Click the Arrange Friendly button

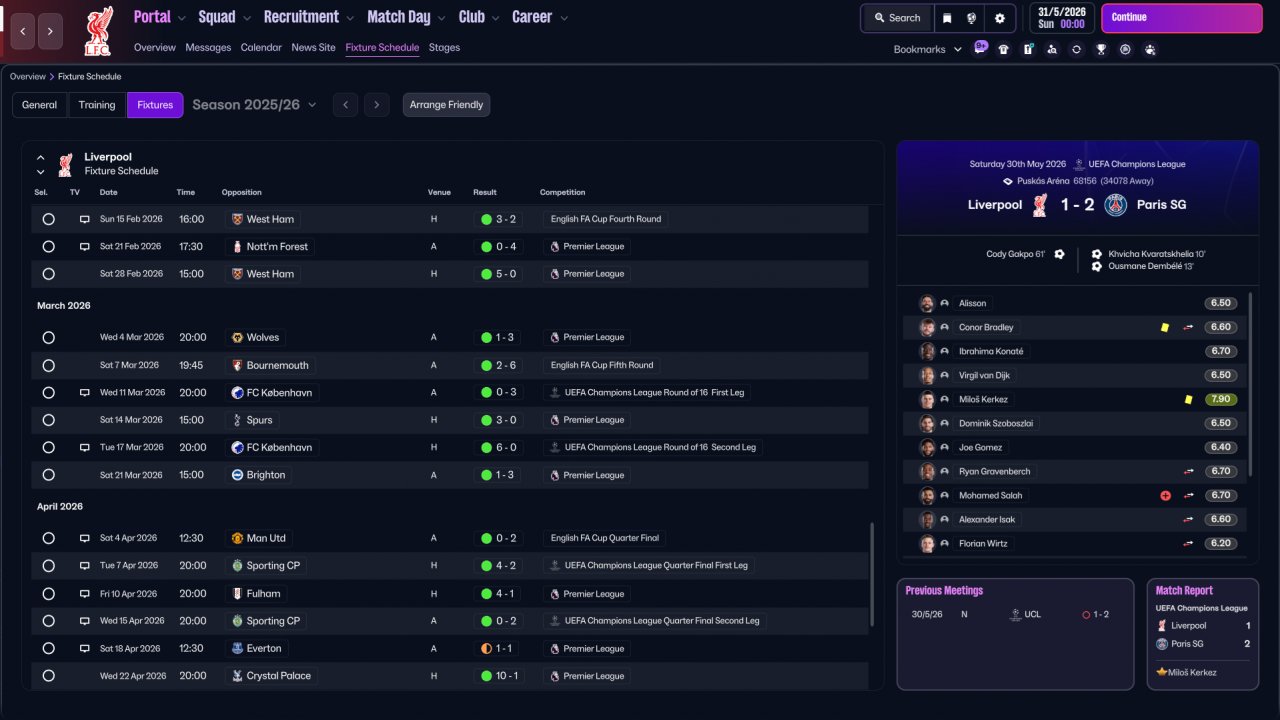tap(446, 105)
